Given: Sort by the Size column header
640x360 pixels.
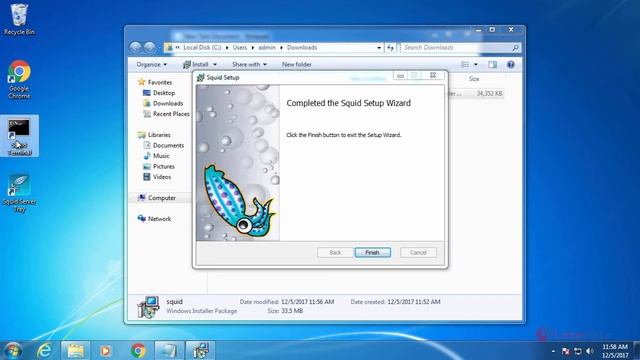Looking at the screenshot, I should (474, 79).
